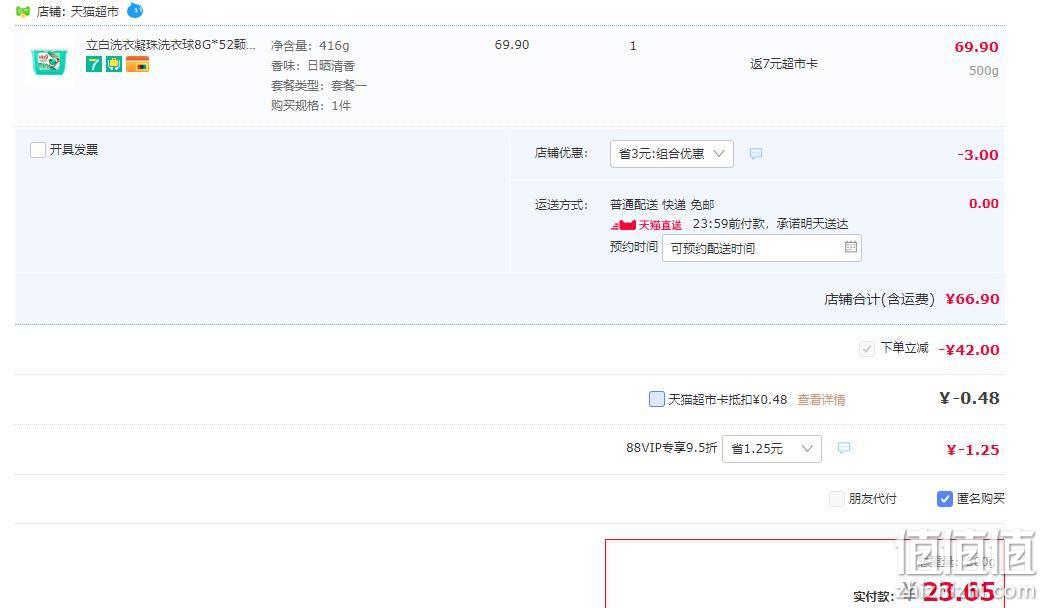The width and height of the screenshot is (1045, 608).
Task: Click the -¥42.00 instant discount amount
Action: 968,350
